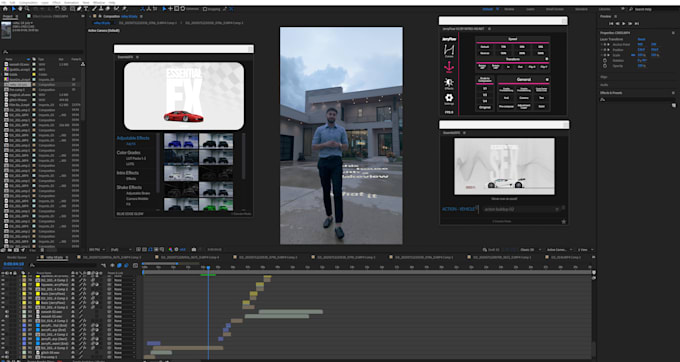Open JerryFlow Settings gear icon
This screenshot has height=362, width=680.
tap(449, 99)
